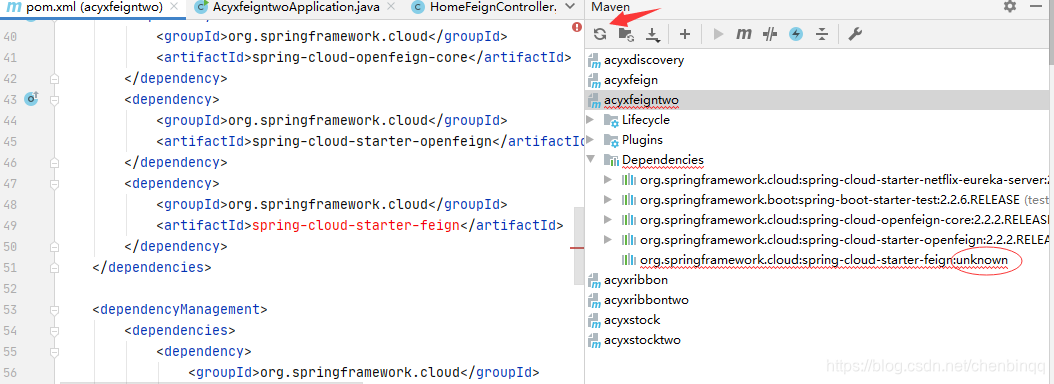1054x384 pixels.
Task: Click gutter marker icon on line 43
Action: (32, 99)
